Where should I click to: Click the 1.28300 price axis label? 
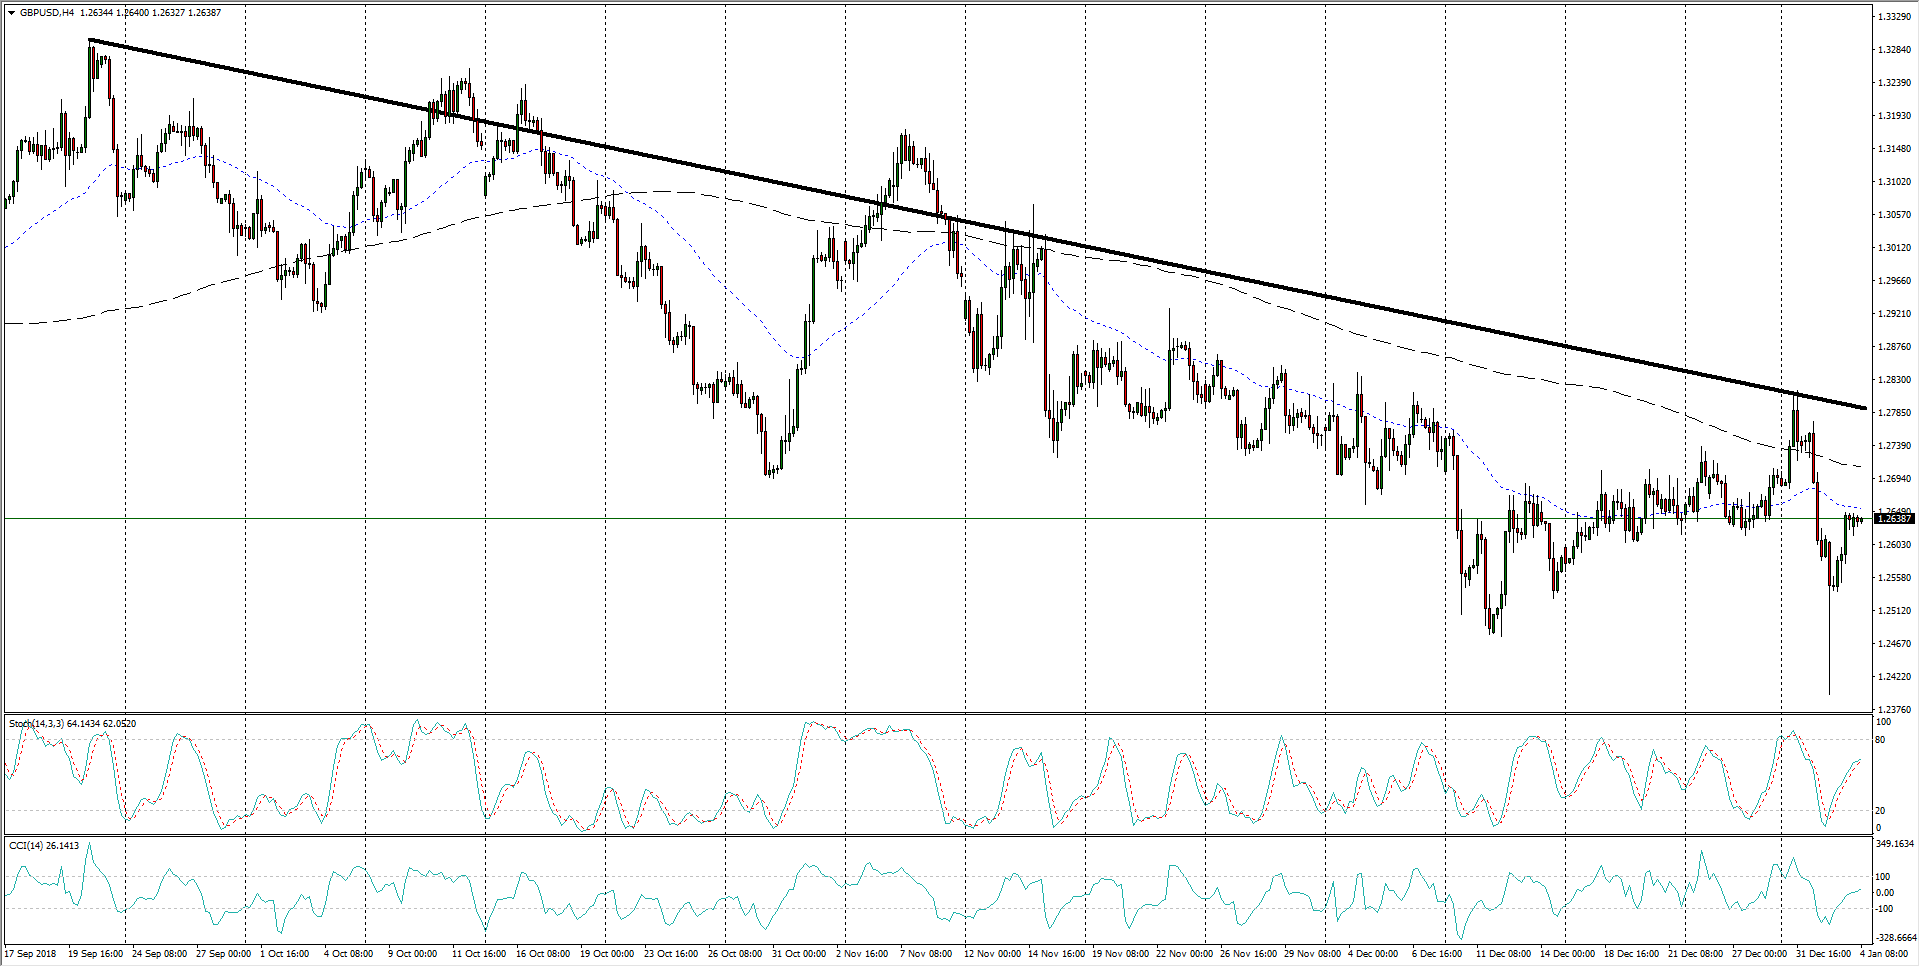[x=1894, y=380]
